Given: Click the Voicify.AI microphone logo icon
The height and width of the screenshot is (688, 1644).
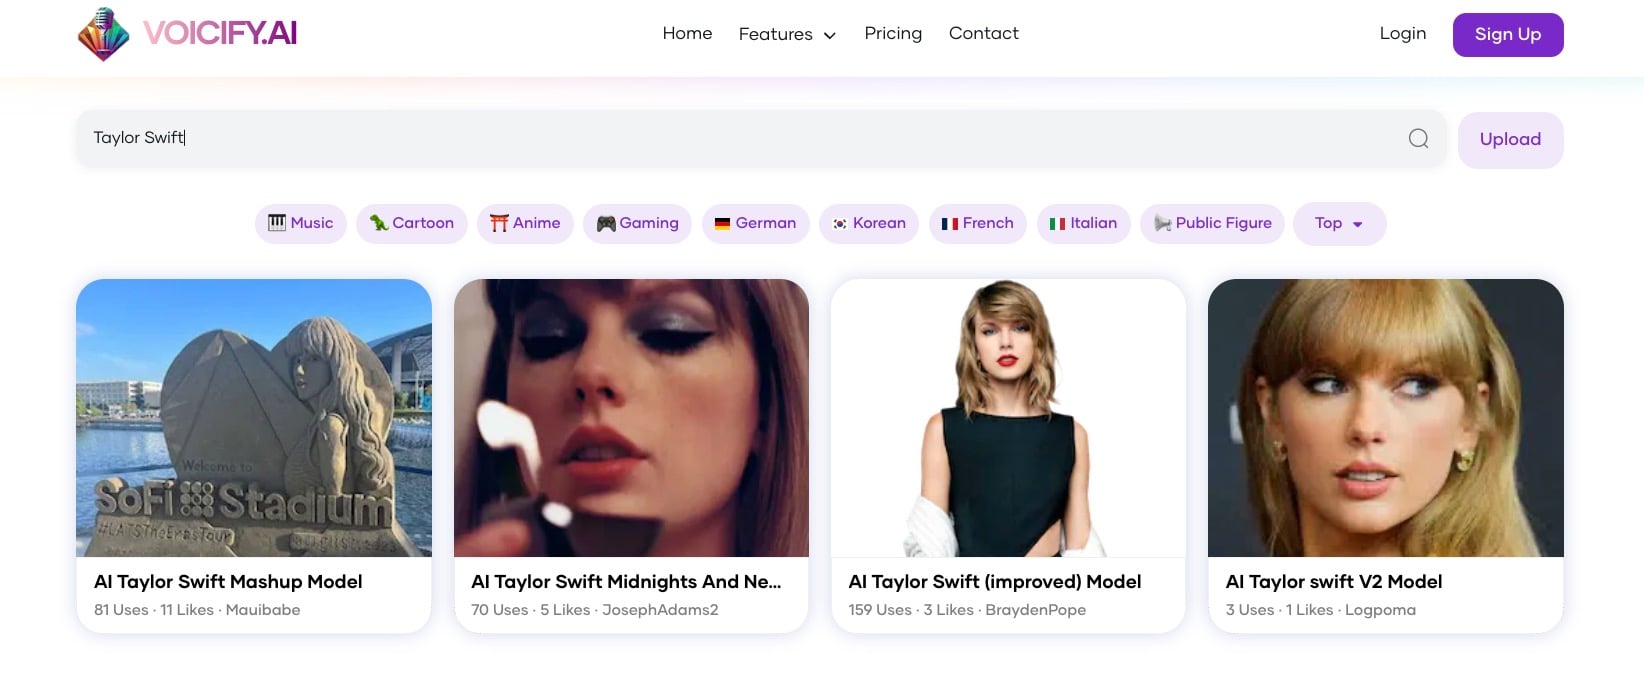Looking at the screenshot, I should point(104,35).
